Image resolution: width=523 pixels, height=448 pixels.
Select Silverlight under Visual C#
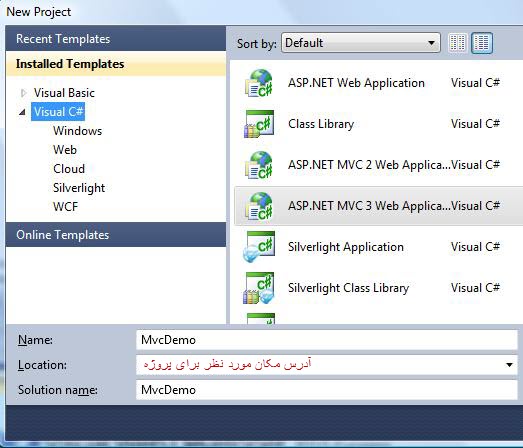point(79,188)
